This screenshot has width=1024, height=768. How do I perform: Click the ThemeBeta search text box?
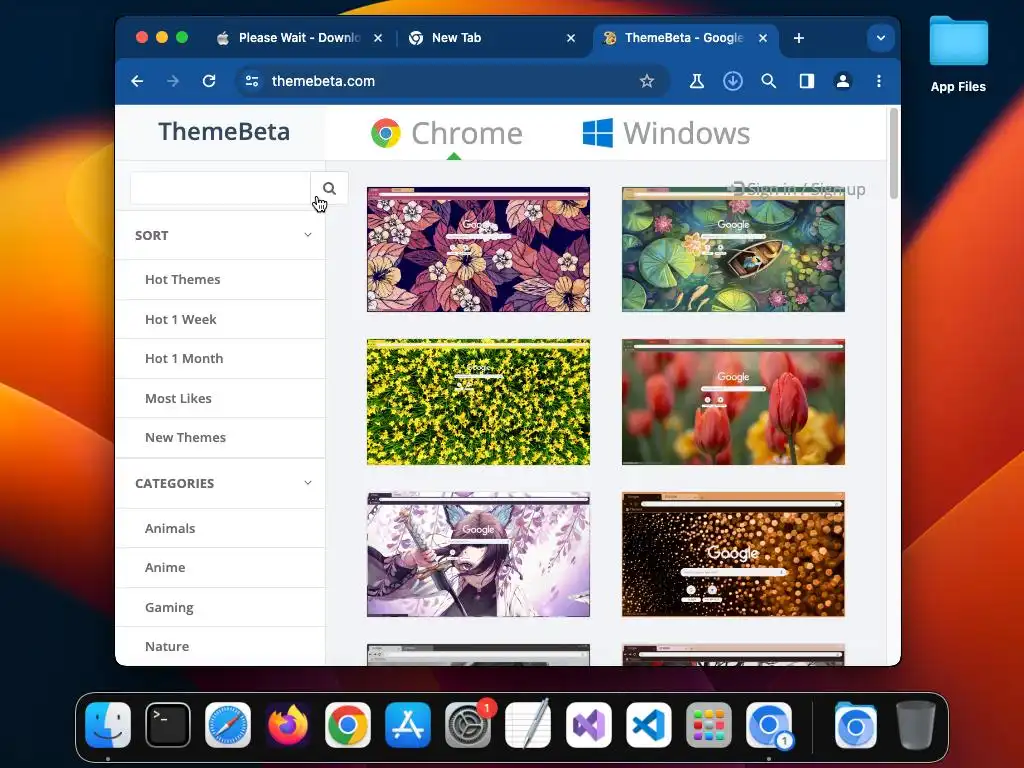[x=220, y=189]
